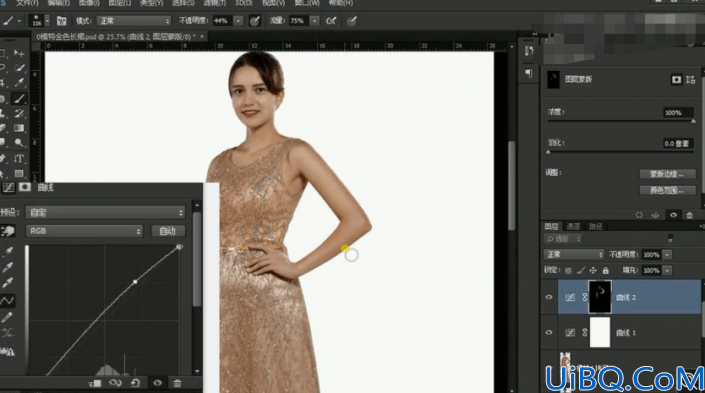Select the pixel mask button in Properties
The image size is (705, 393).
click(x=676, y=80)
